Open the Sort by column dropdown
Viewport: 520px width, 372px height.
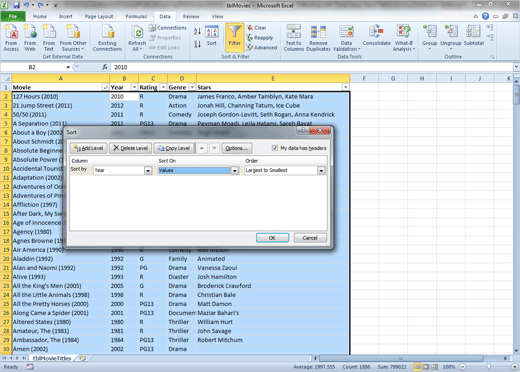click(148, 171)
